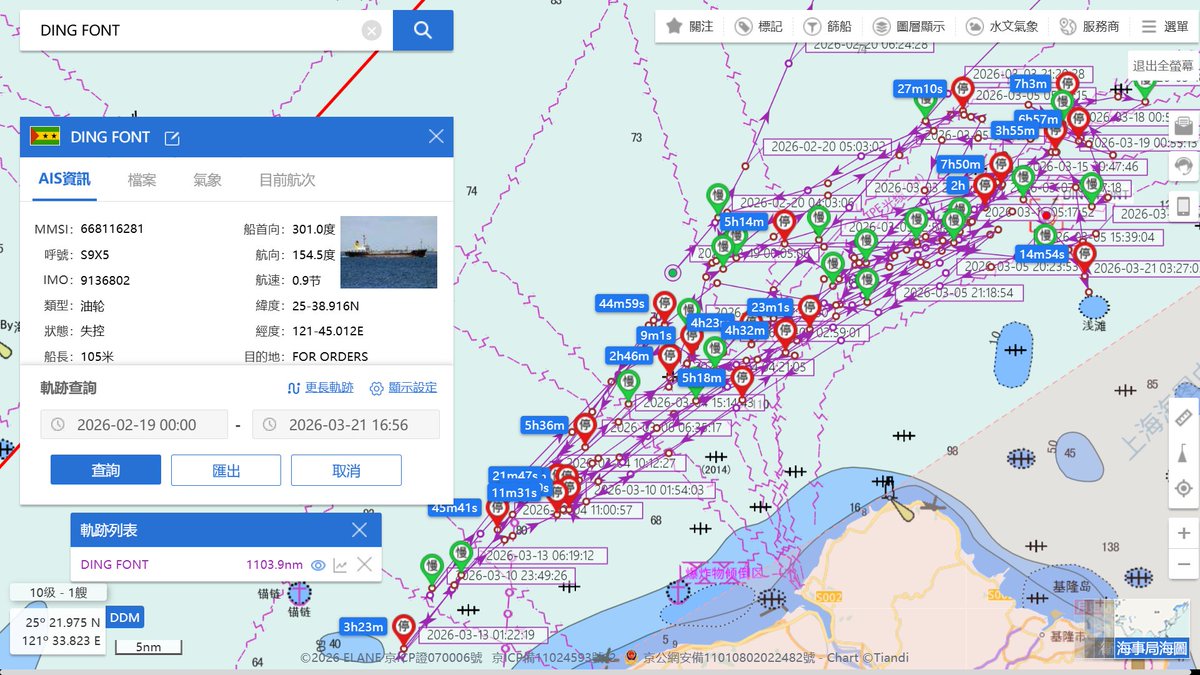
Task: Switch to the 檔案 tab
Action: [x=142, y=180]
